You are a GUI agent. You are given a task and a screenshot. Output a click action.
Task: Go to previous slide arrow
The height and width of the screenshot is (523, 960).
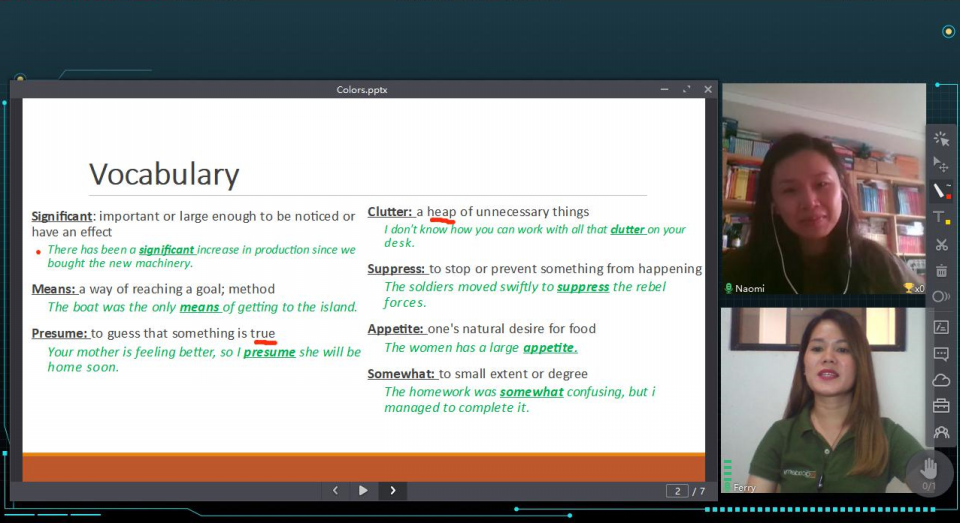point(336,491)
